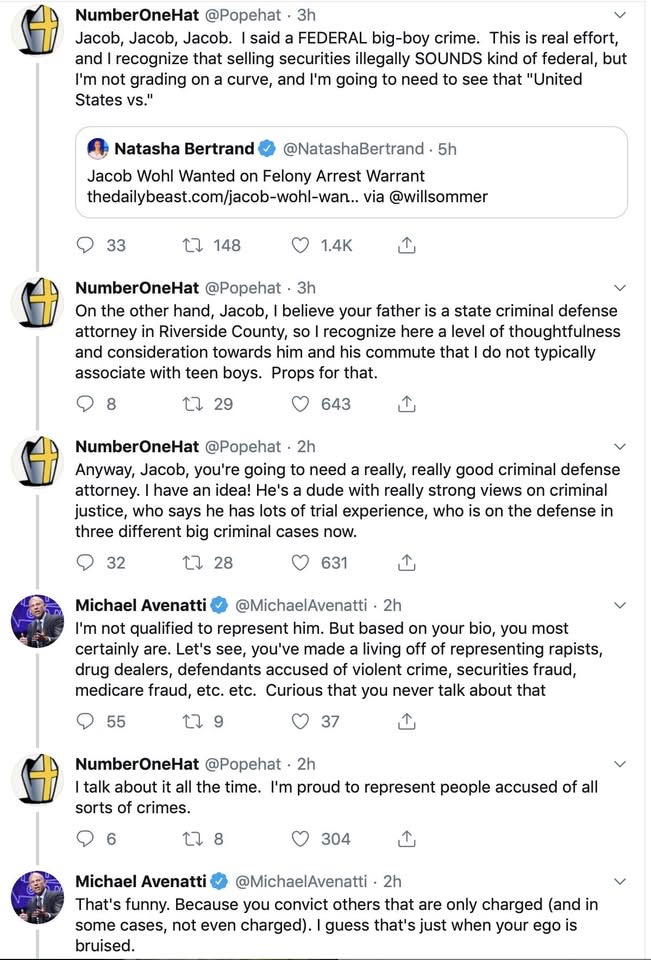Screen dimensions: 651x960
Task: Open chevron menu on 'Props for that' tweet
Action: [620, 287]
